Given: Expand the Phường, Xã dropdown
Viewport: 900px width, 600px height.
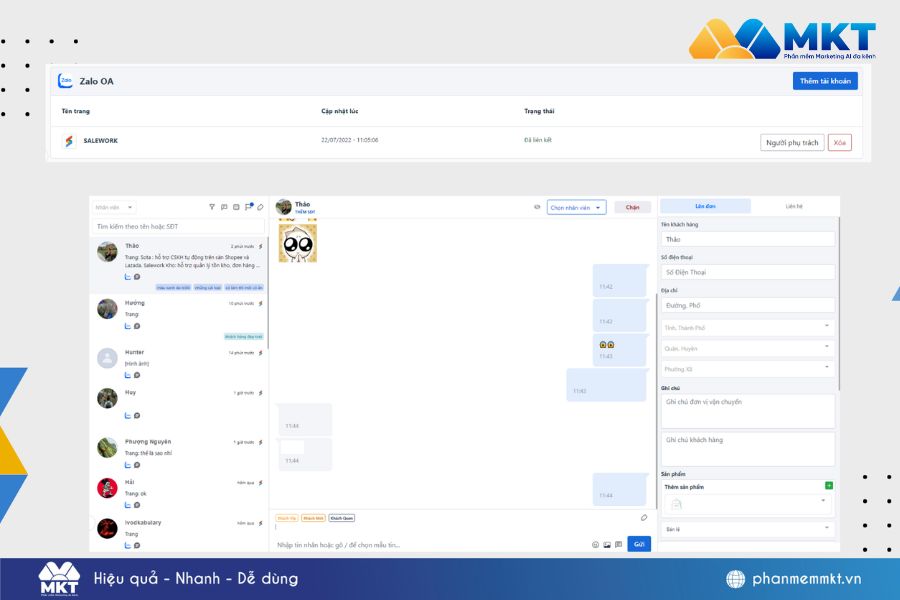Looking at the screenshot, I should tap(748, 369).
